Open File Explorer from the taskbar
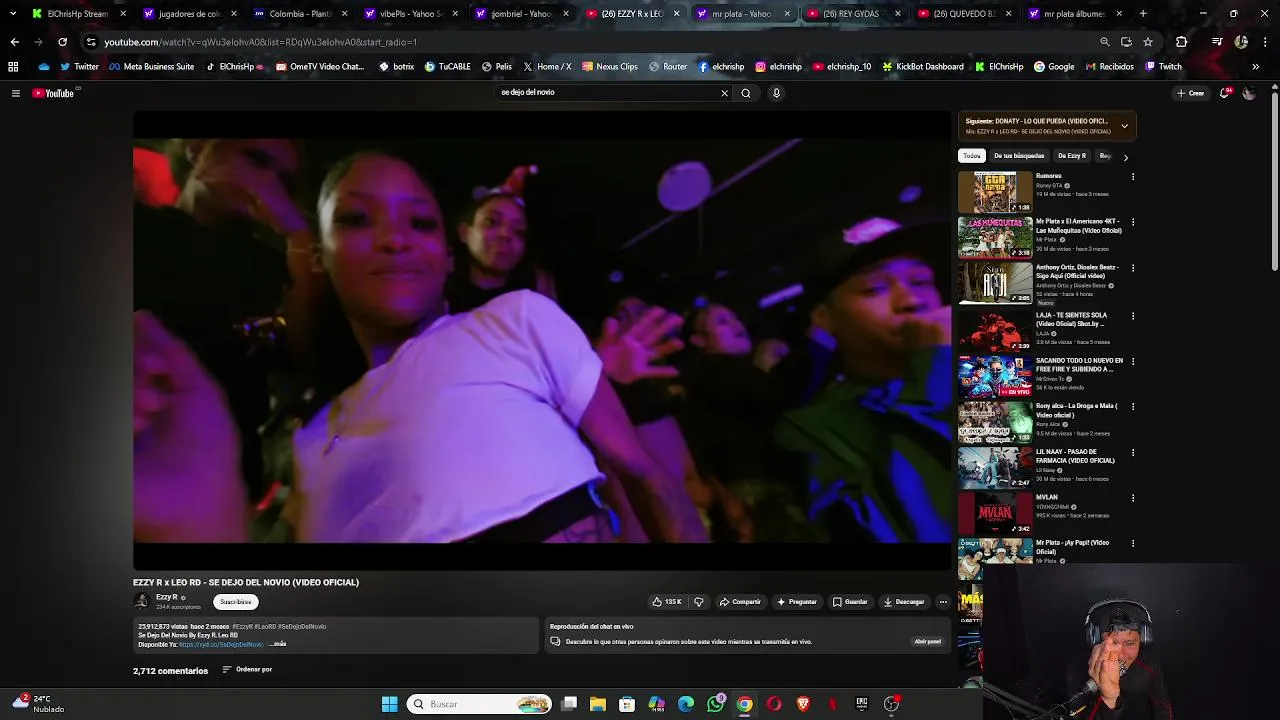Viewport: 1280px width, 720px height. click(x=598, y=704)
